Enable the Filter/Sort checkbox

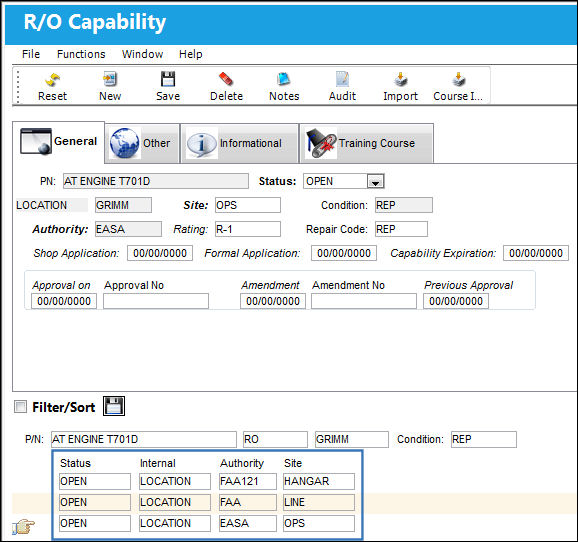tap(20, 407)
